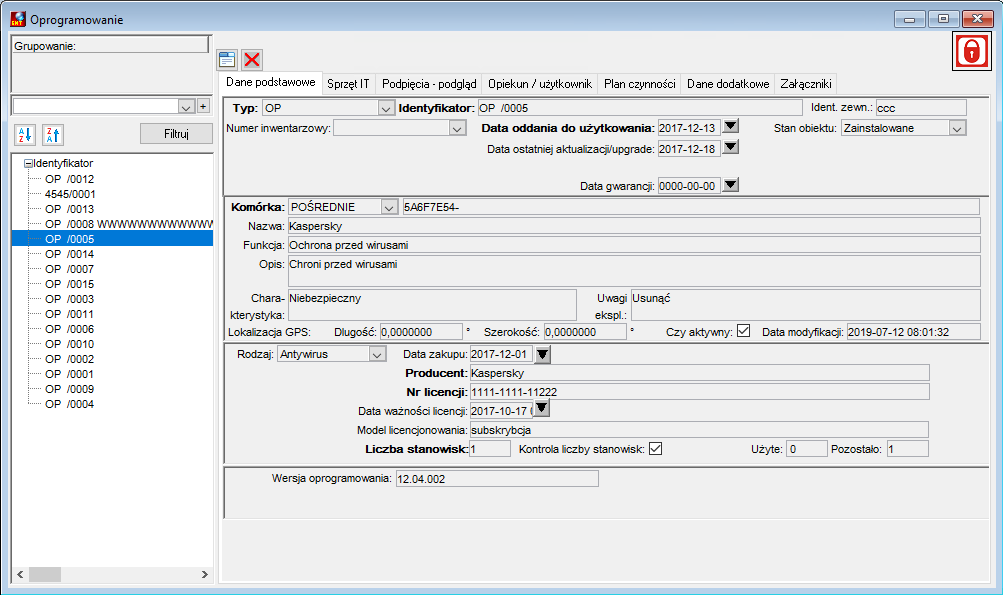1003x595 pixels.
Task: Click the Producent field
Action: coord(699,373)
